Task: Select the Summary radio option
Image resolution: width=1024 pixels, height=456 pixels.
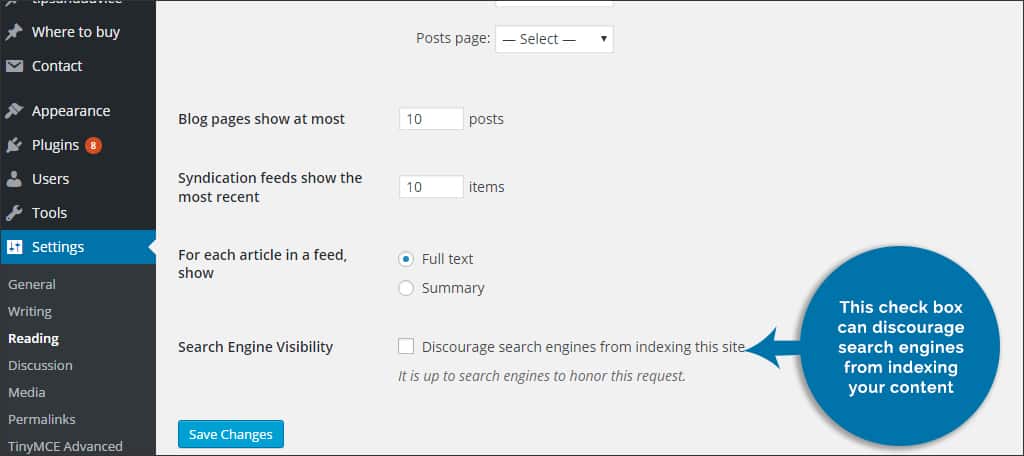Action: pyautogui.click(x=406, y=288)
